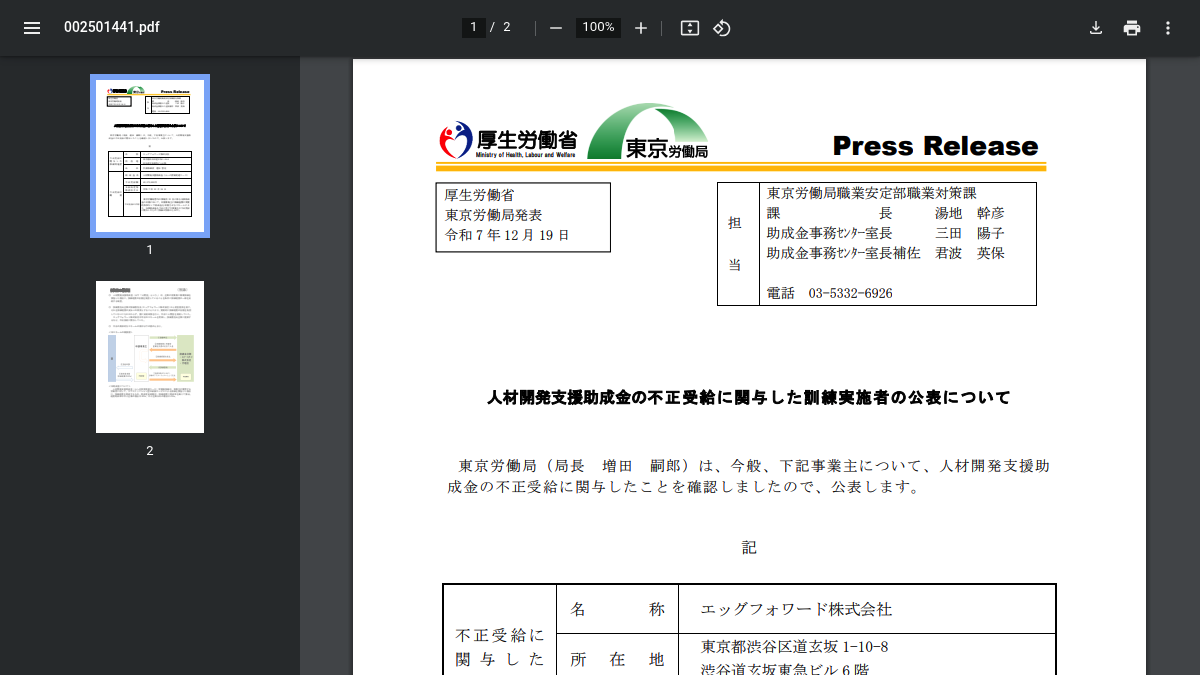The image size is (1200, 675).
Task: Click the Press Release heading
Action: click(935, 146)
